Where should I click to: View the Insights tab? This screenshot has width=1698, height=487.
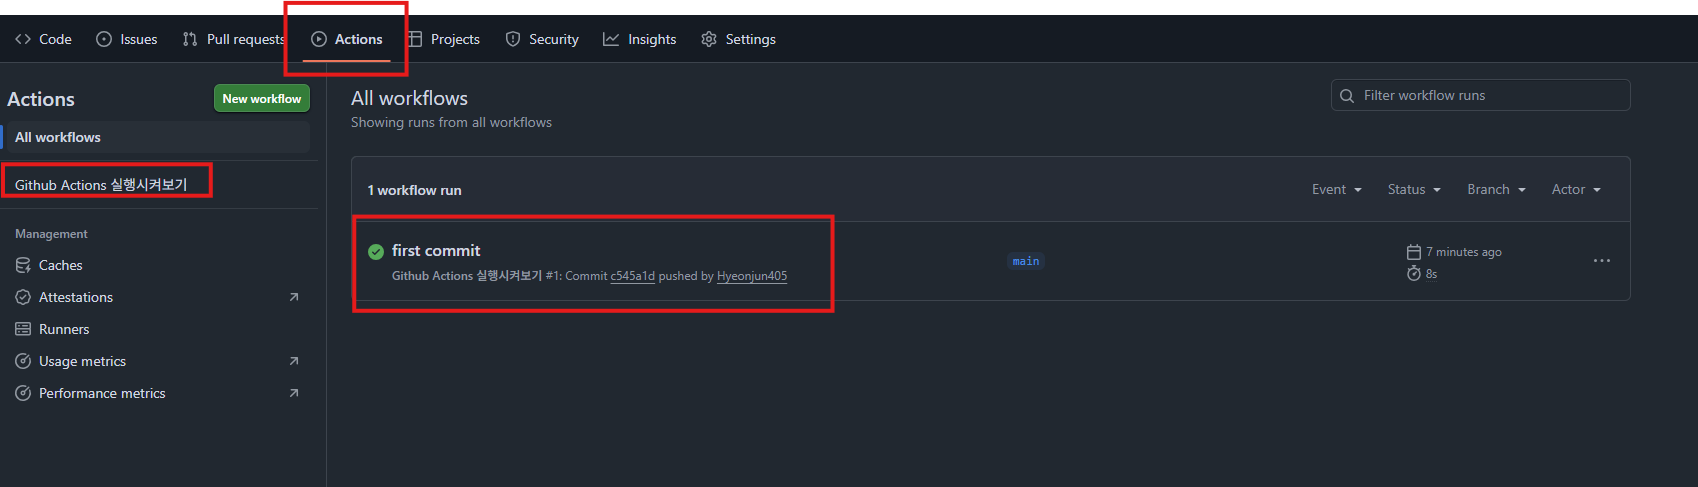[640, 39]
